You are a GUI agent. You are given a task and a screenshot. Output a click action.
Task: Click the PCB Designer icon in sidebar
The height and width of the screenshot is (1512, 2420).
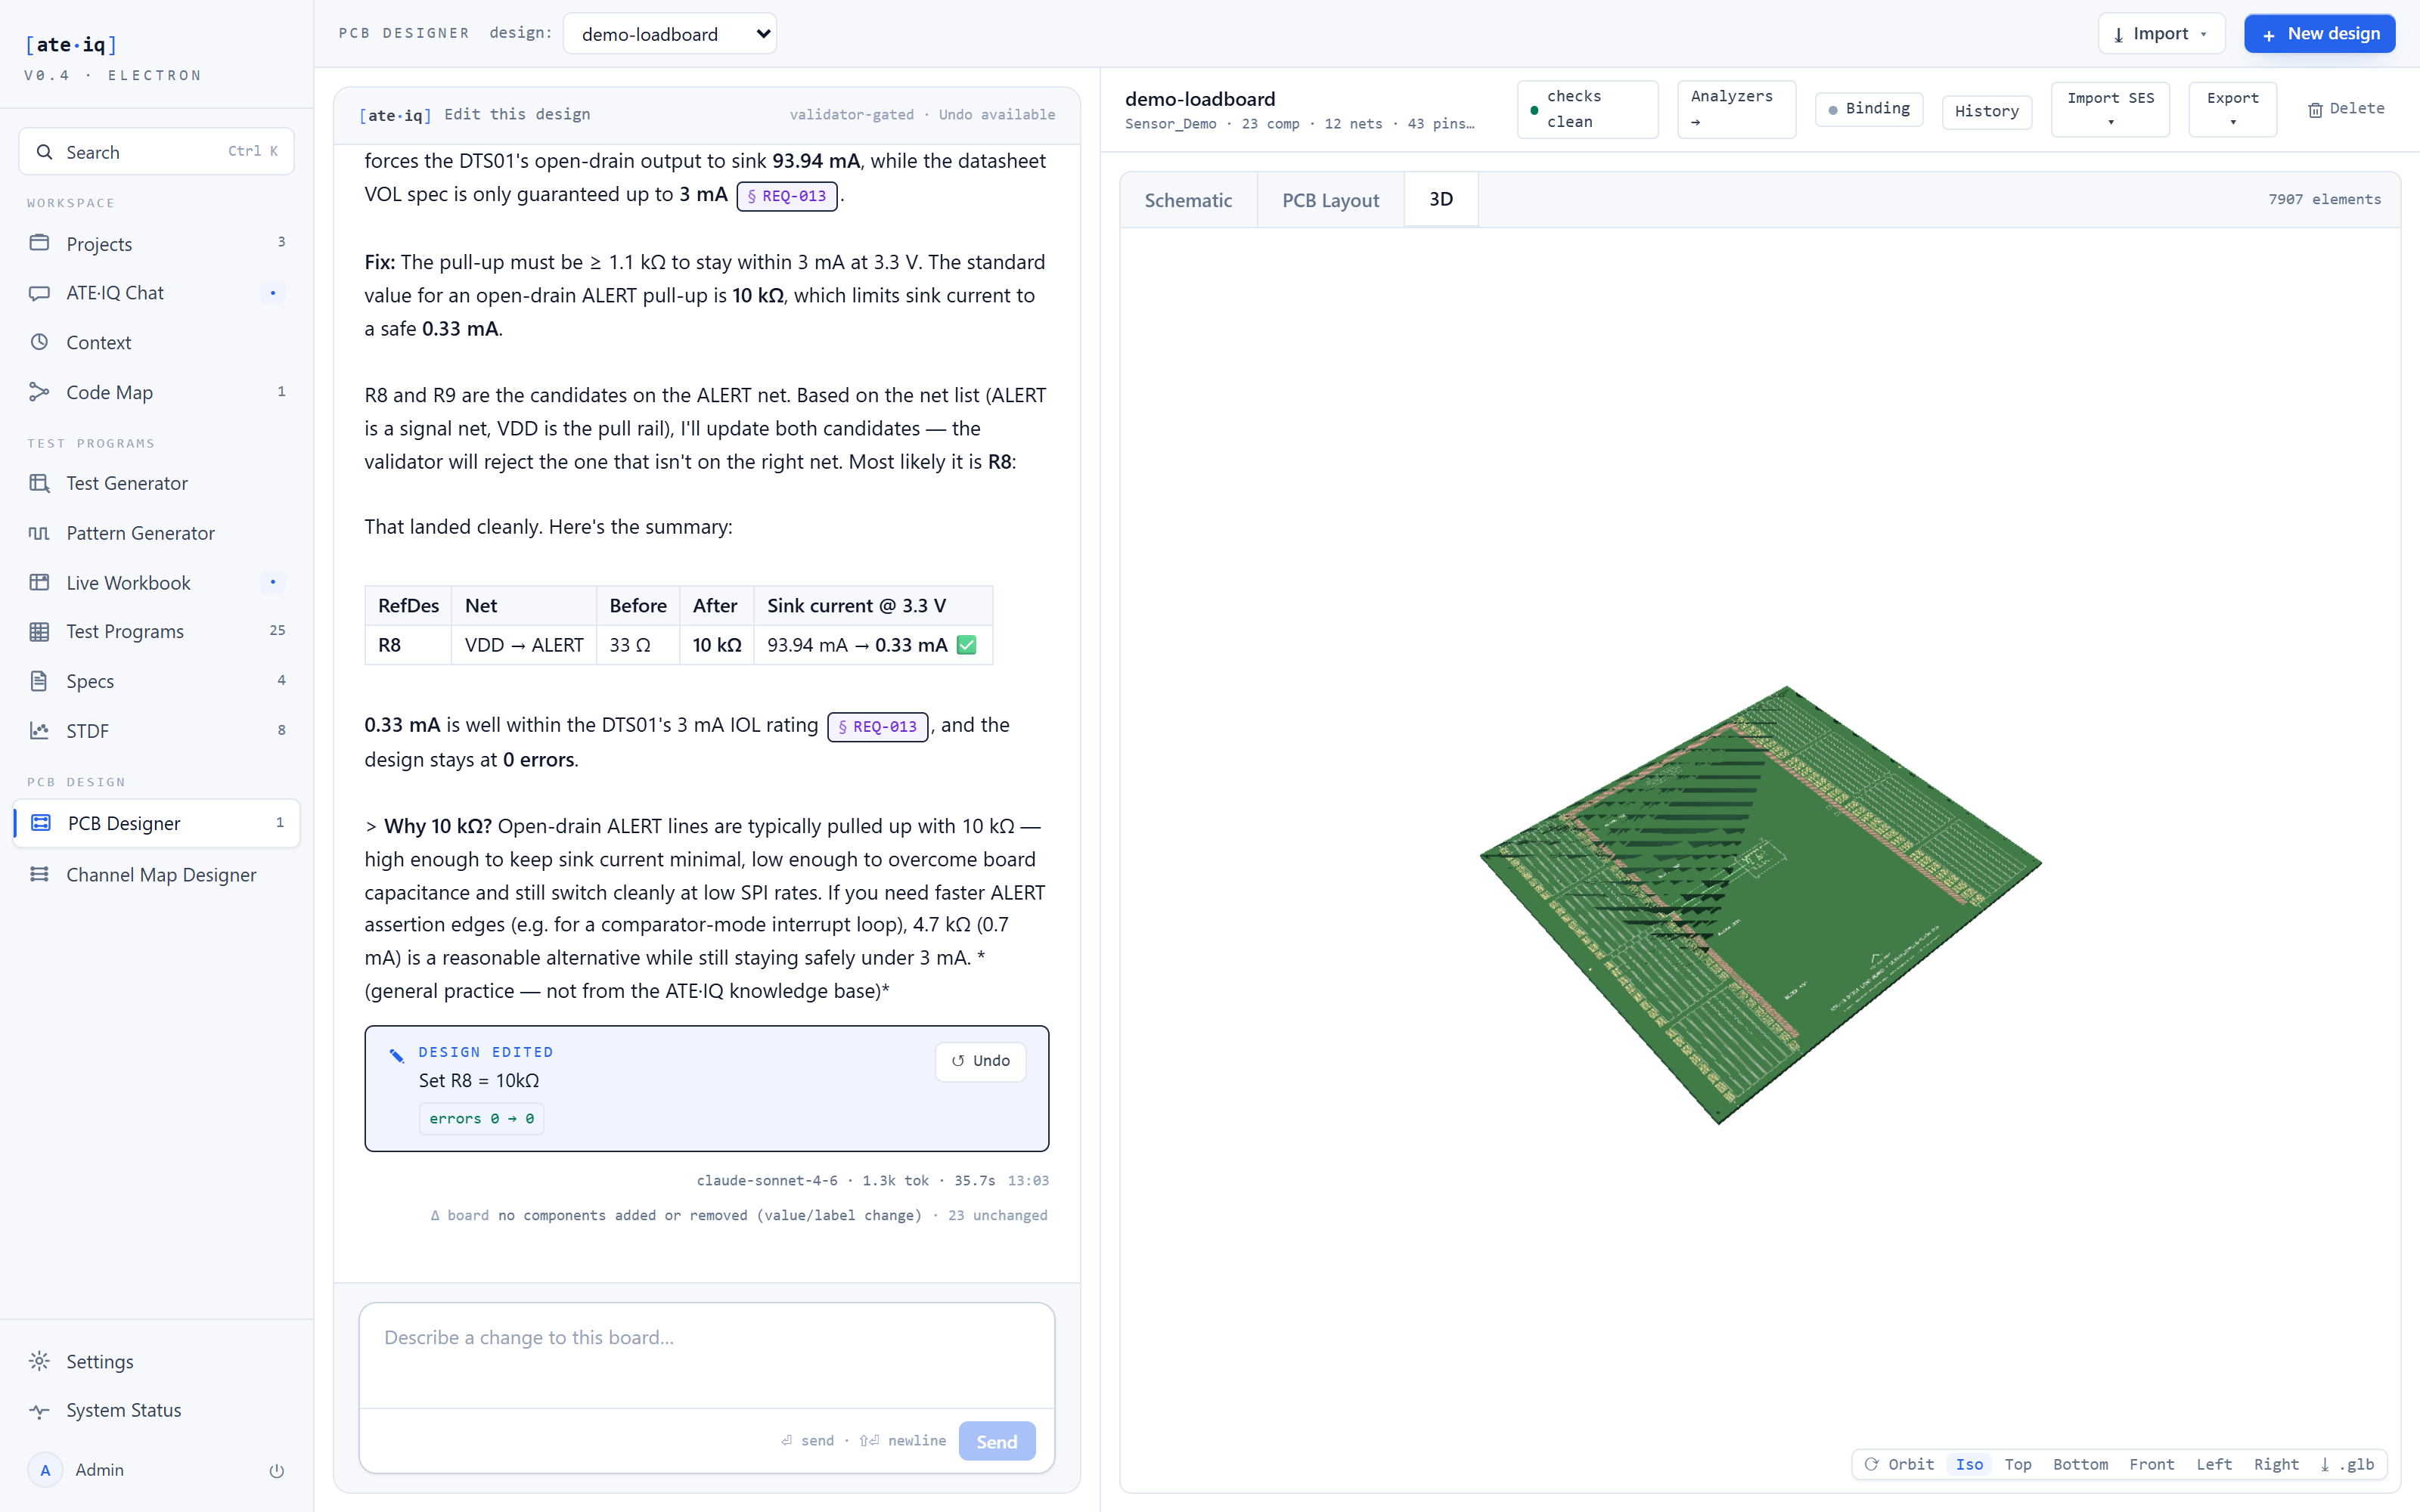[x=41, y=823]
